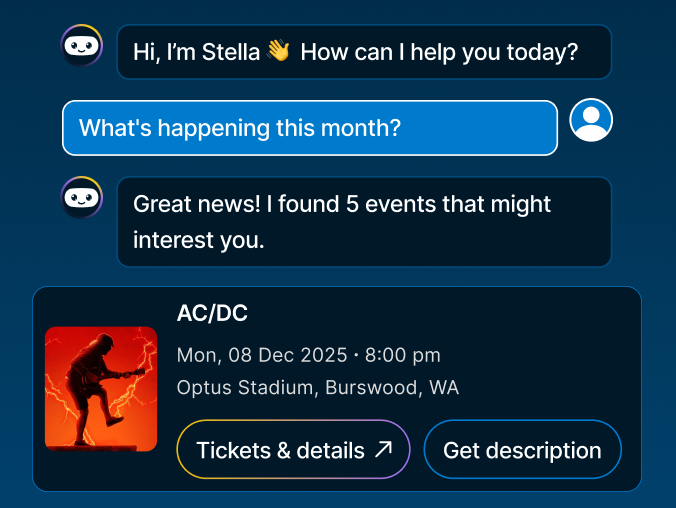Click Stella's avatar beside the greeting message
Viewport: 676px width, 508px height.
(x=82, y=46)
